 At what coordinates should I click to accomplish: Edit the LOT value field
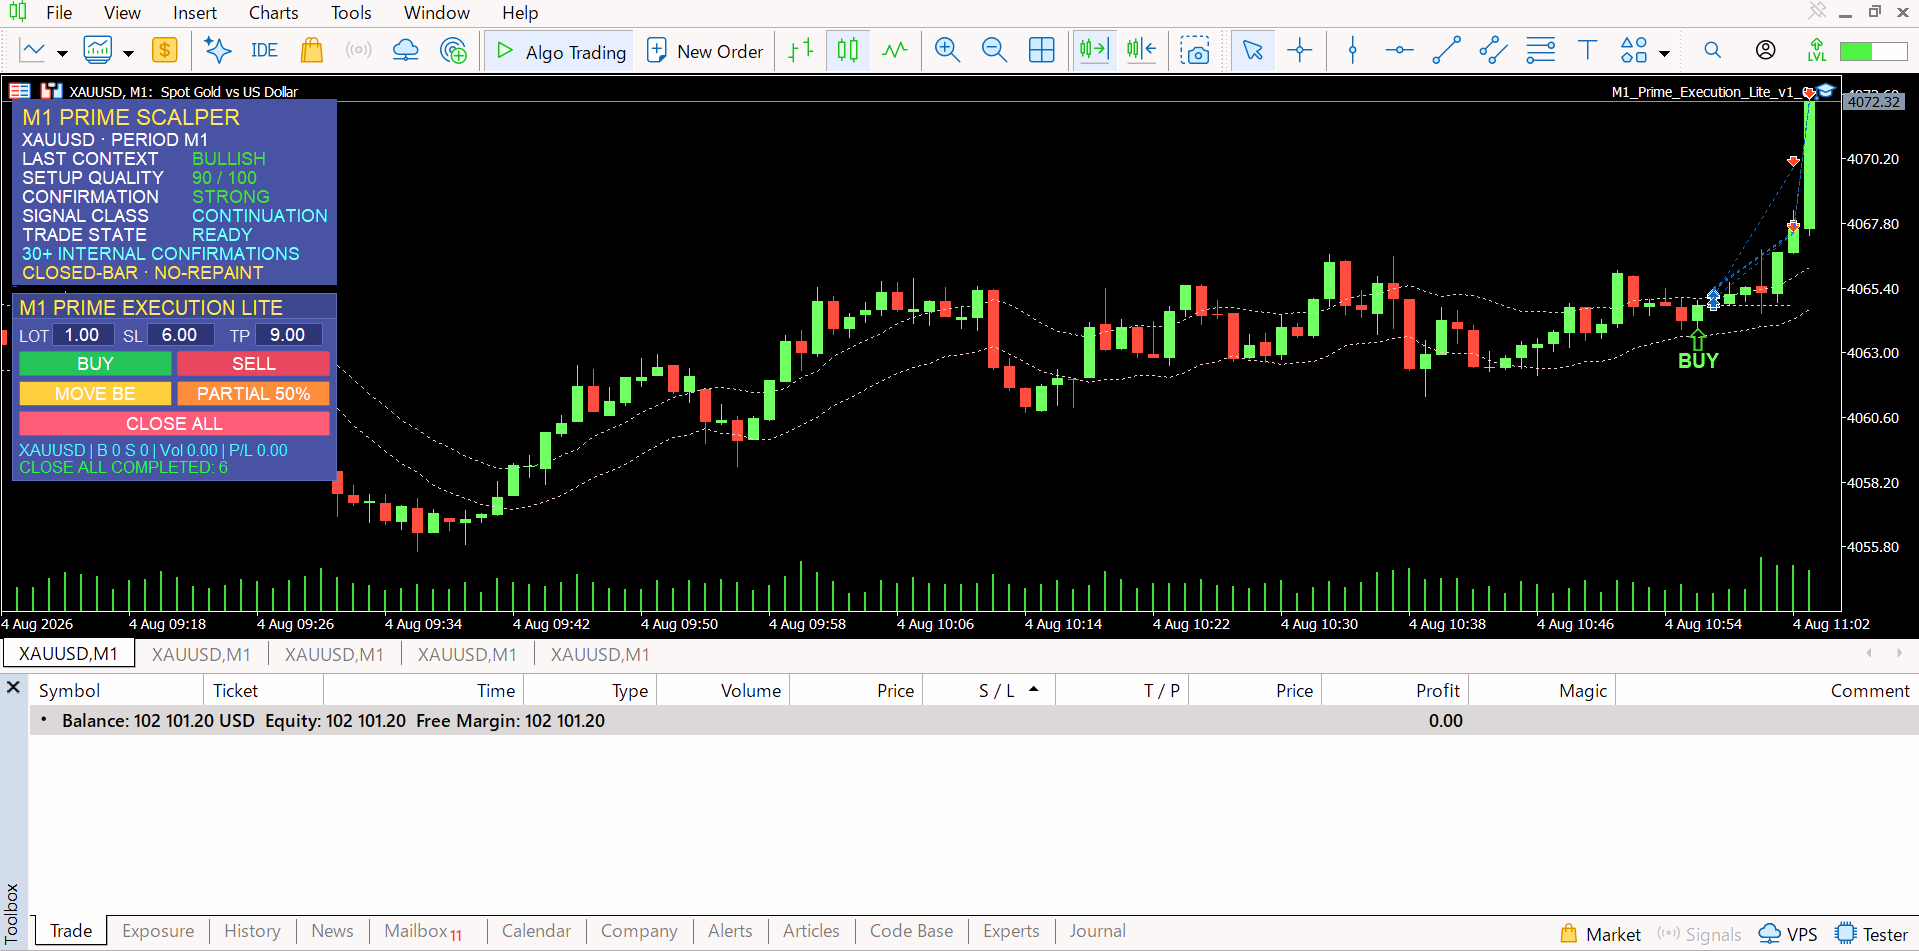tap(83, 335)
